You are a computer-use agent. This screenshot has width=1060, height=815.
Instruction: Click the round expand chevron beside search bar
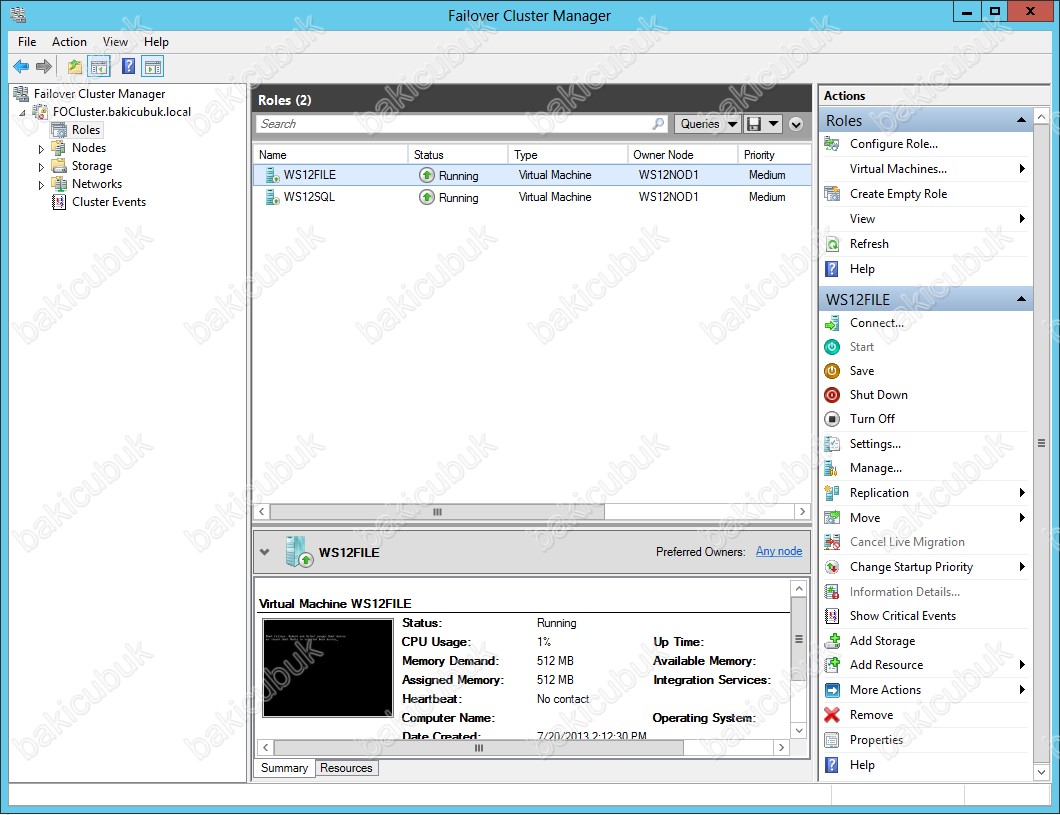pos(796,124)
